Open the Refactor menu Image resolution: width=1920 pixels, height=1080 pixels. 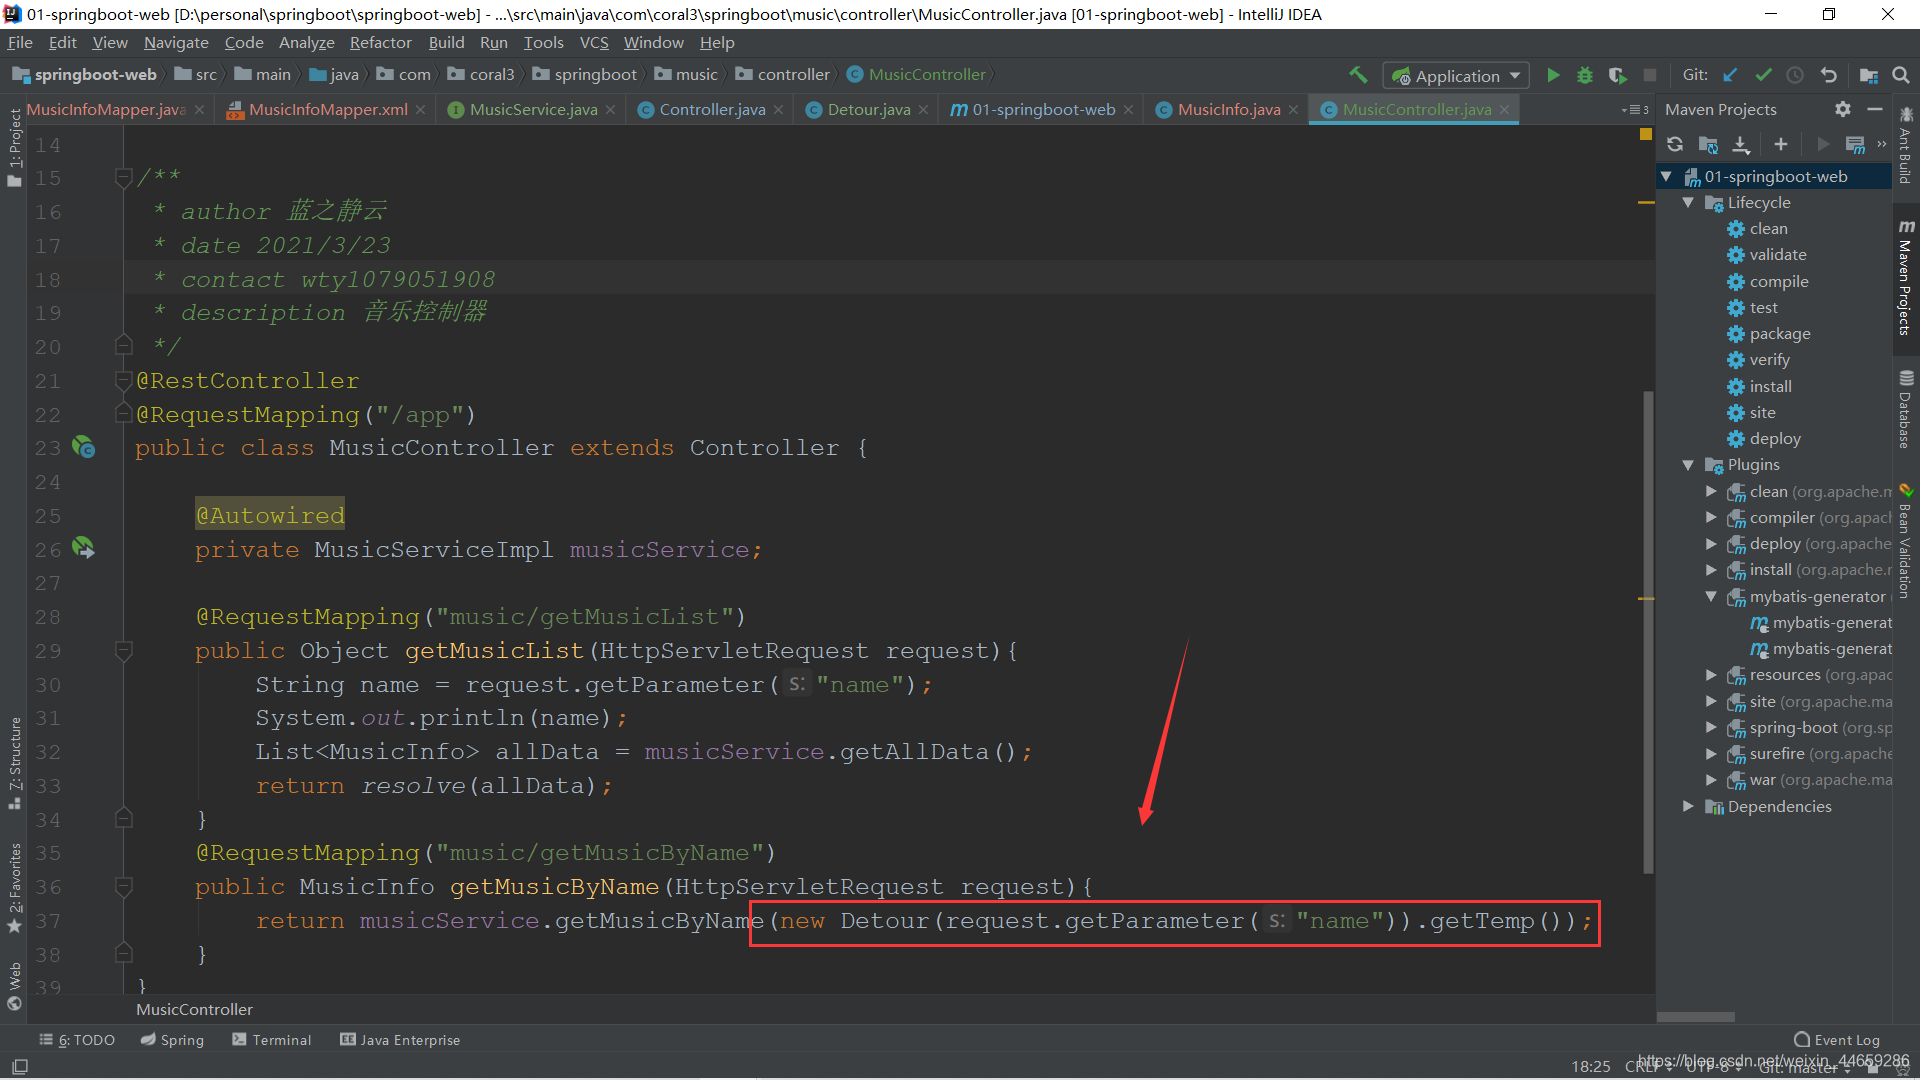tap(380, 42)
